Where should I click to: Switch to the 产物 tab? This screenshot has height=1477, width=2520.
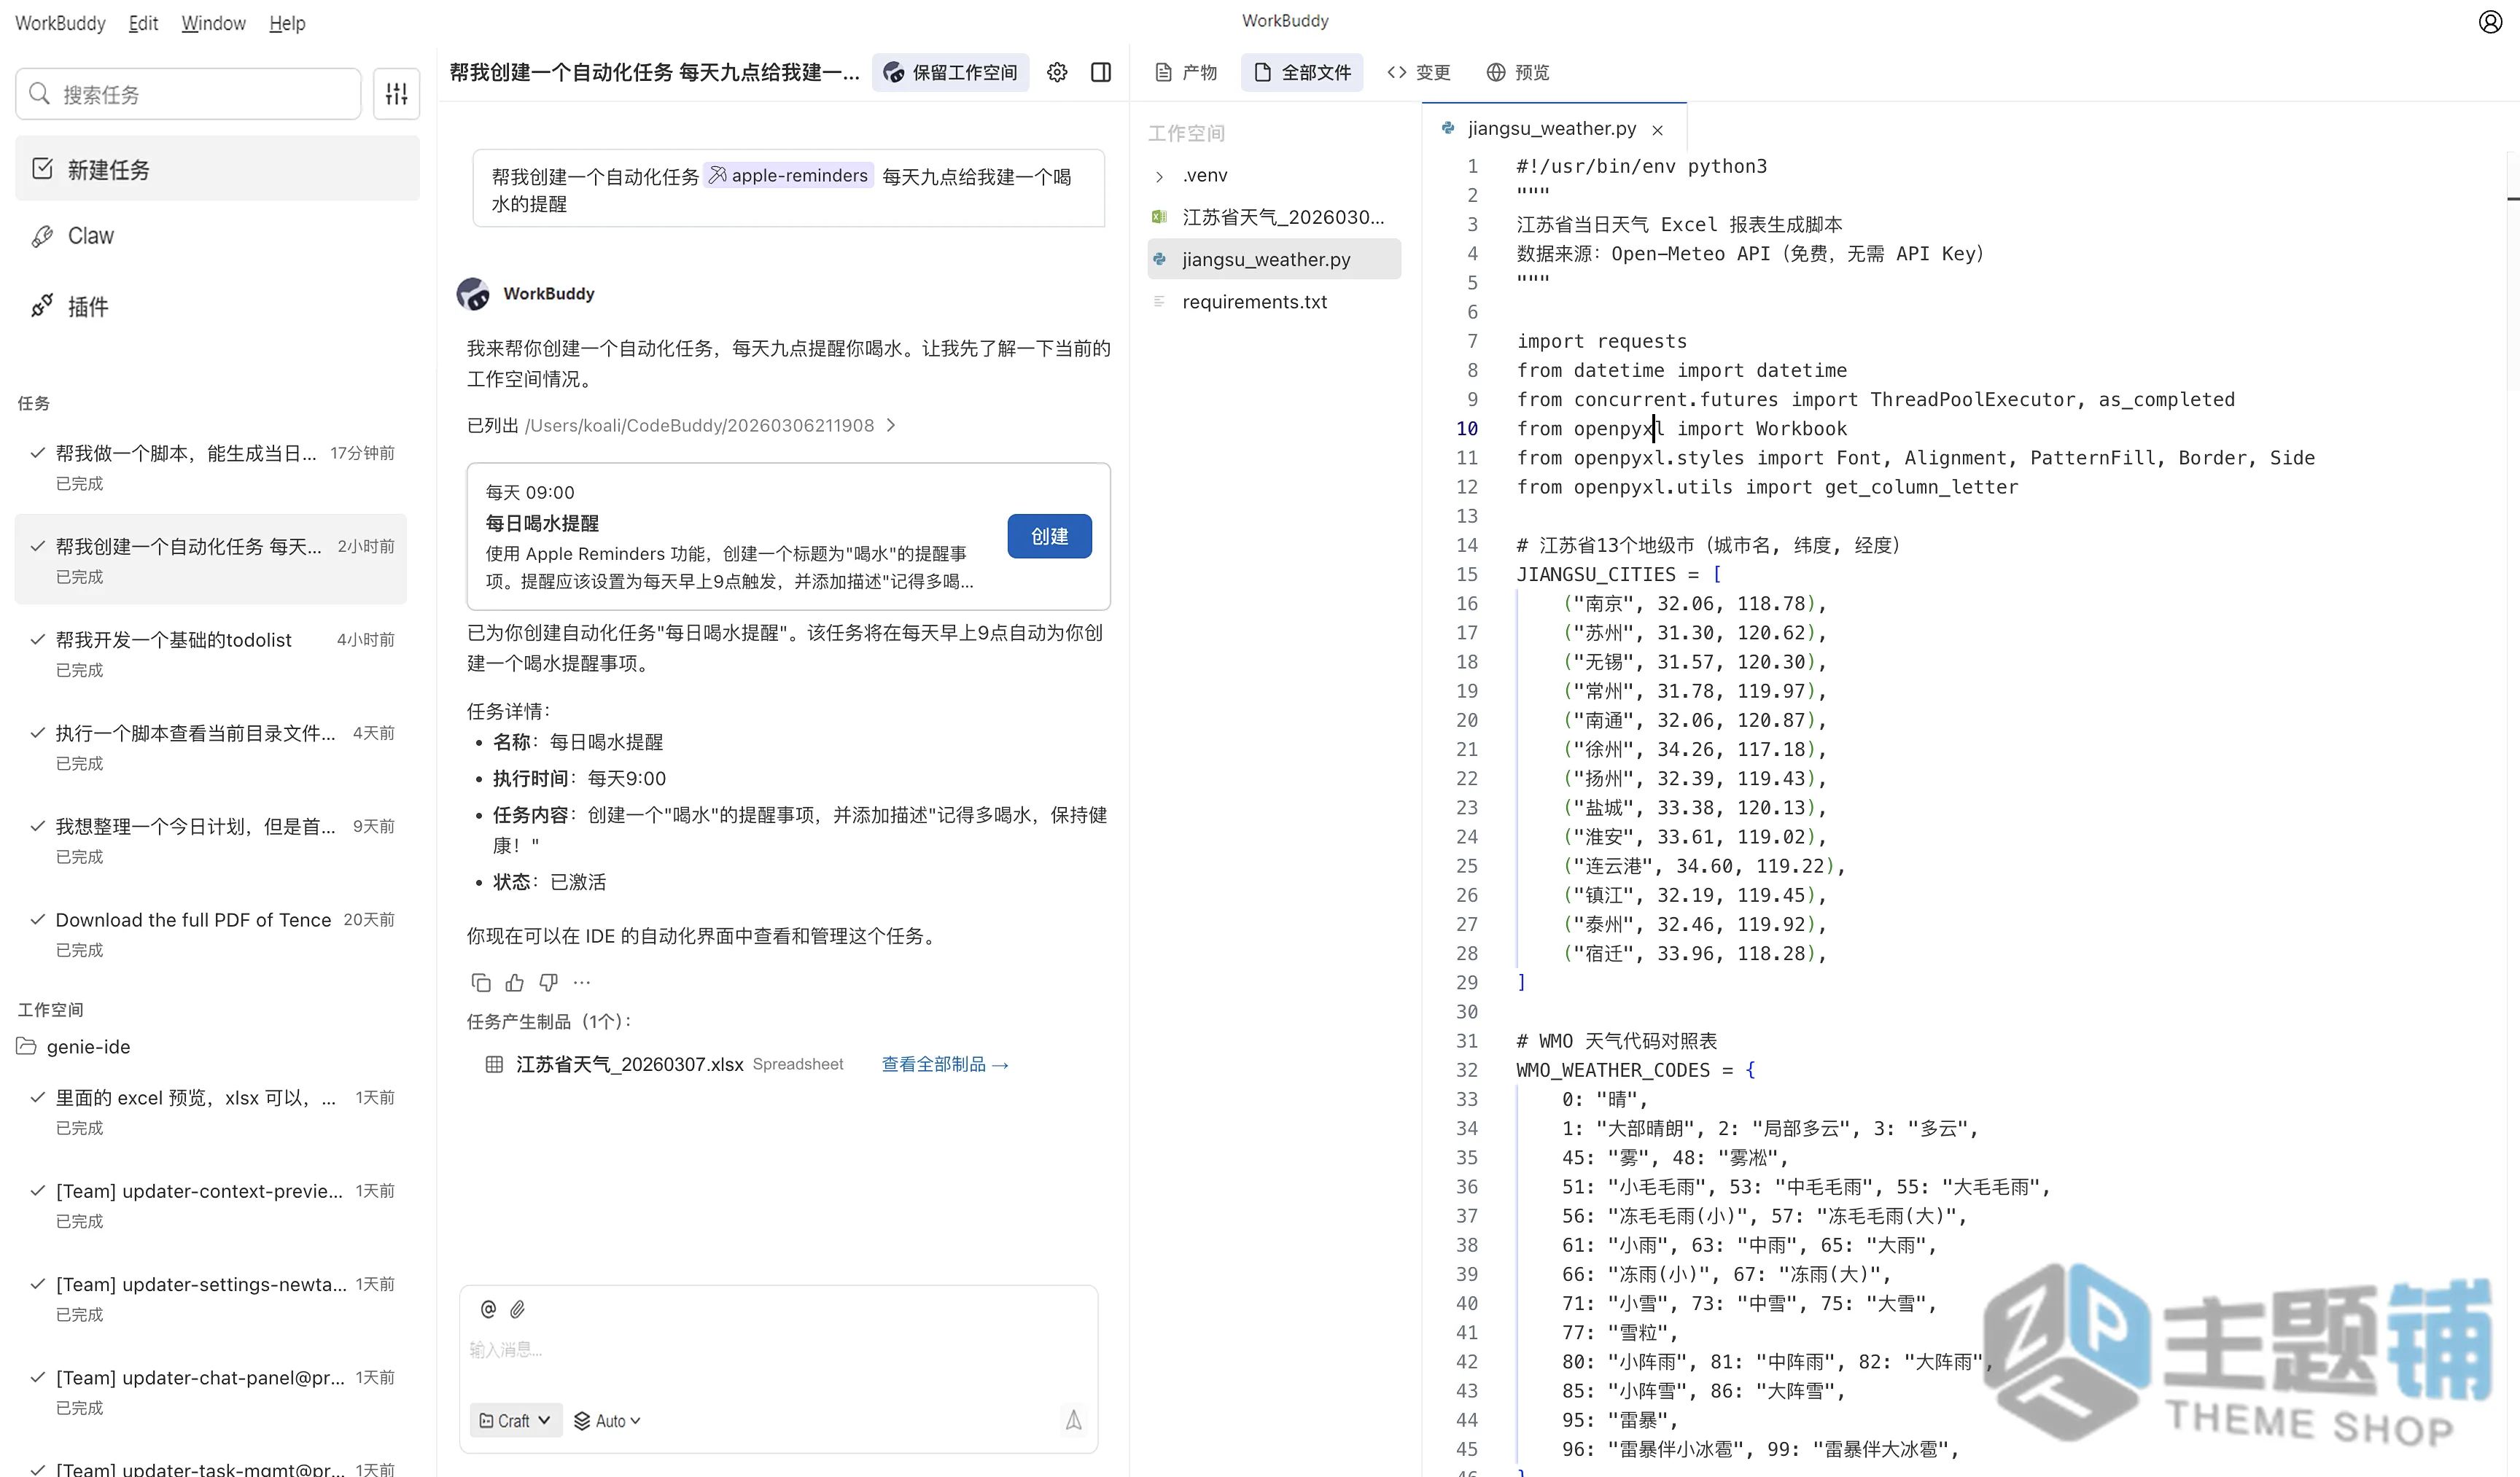click(x=1186, y=72)
